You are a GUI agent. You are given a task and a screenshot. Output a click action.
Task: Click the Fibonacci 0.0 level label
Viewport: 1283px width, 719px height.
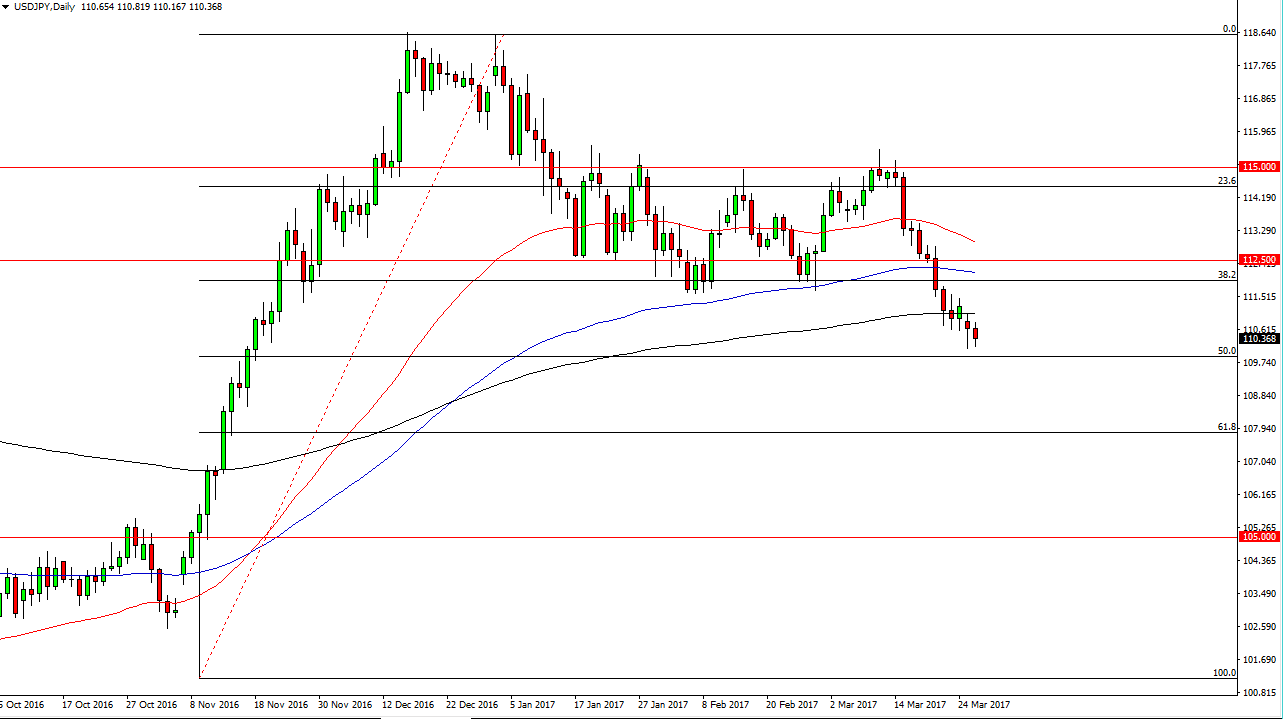pos(1229,30)
